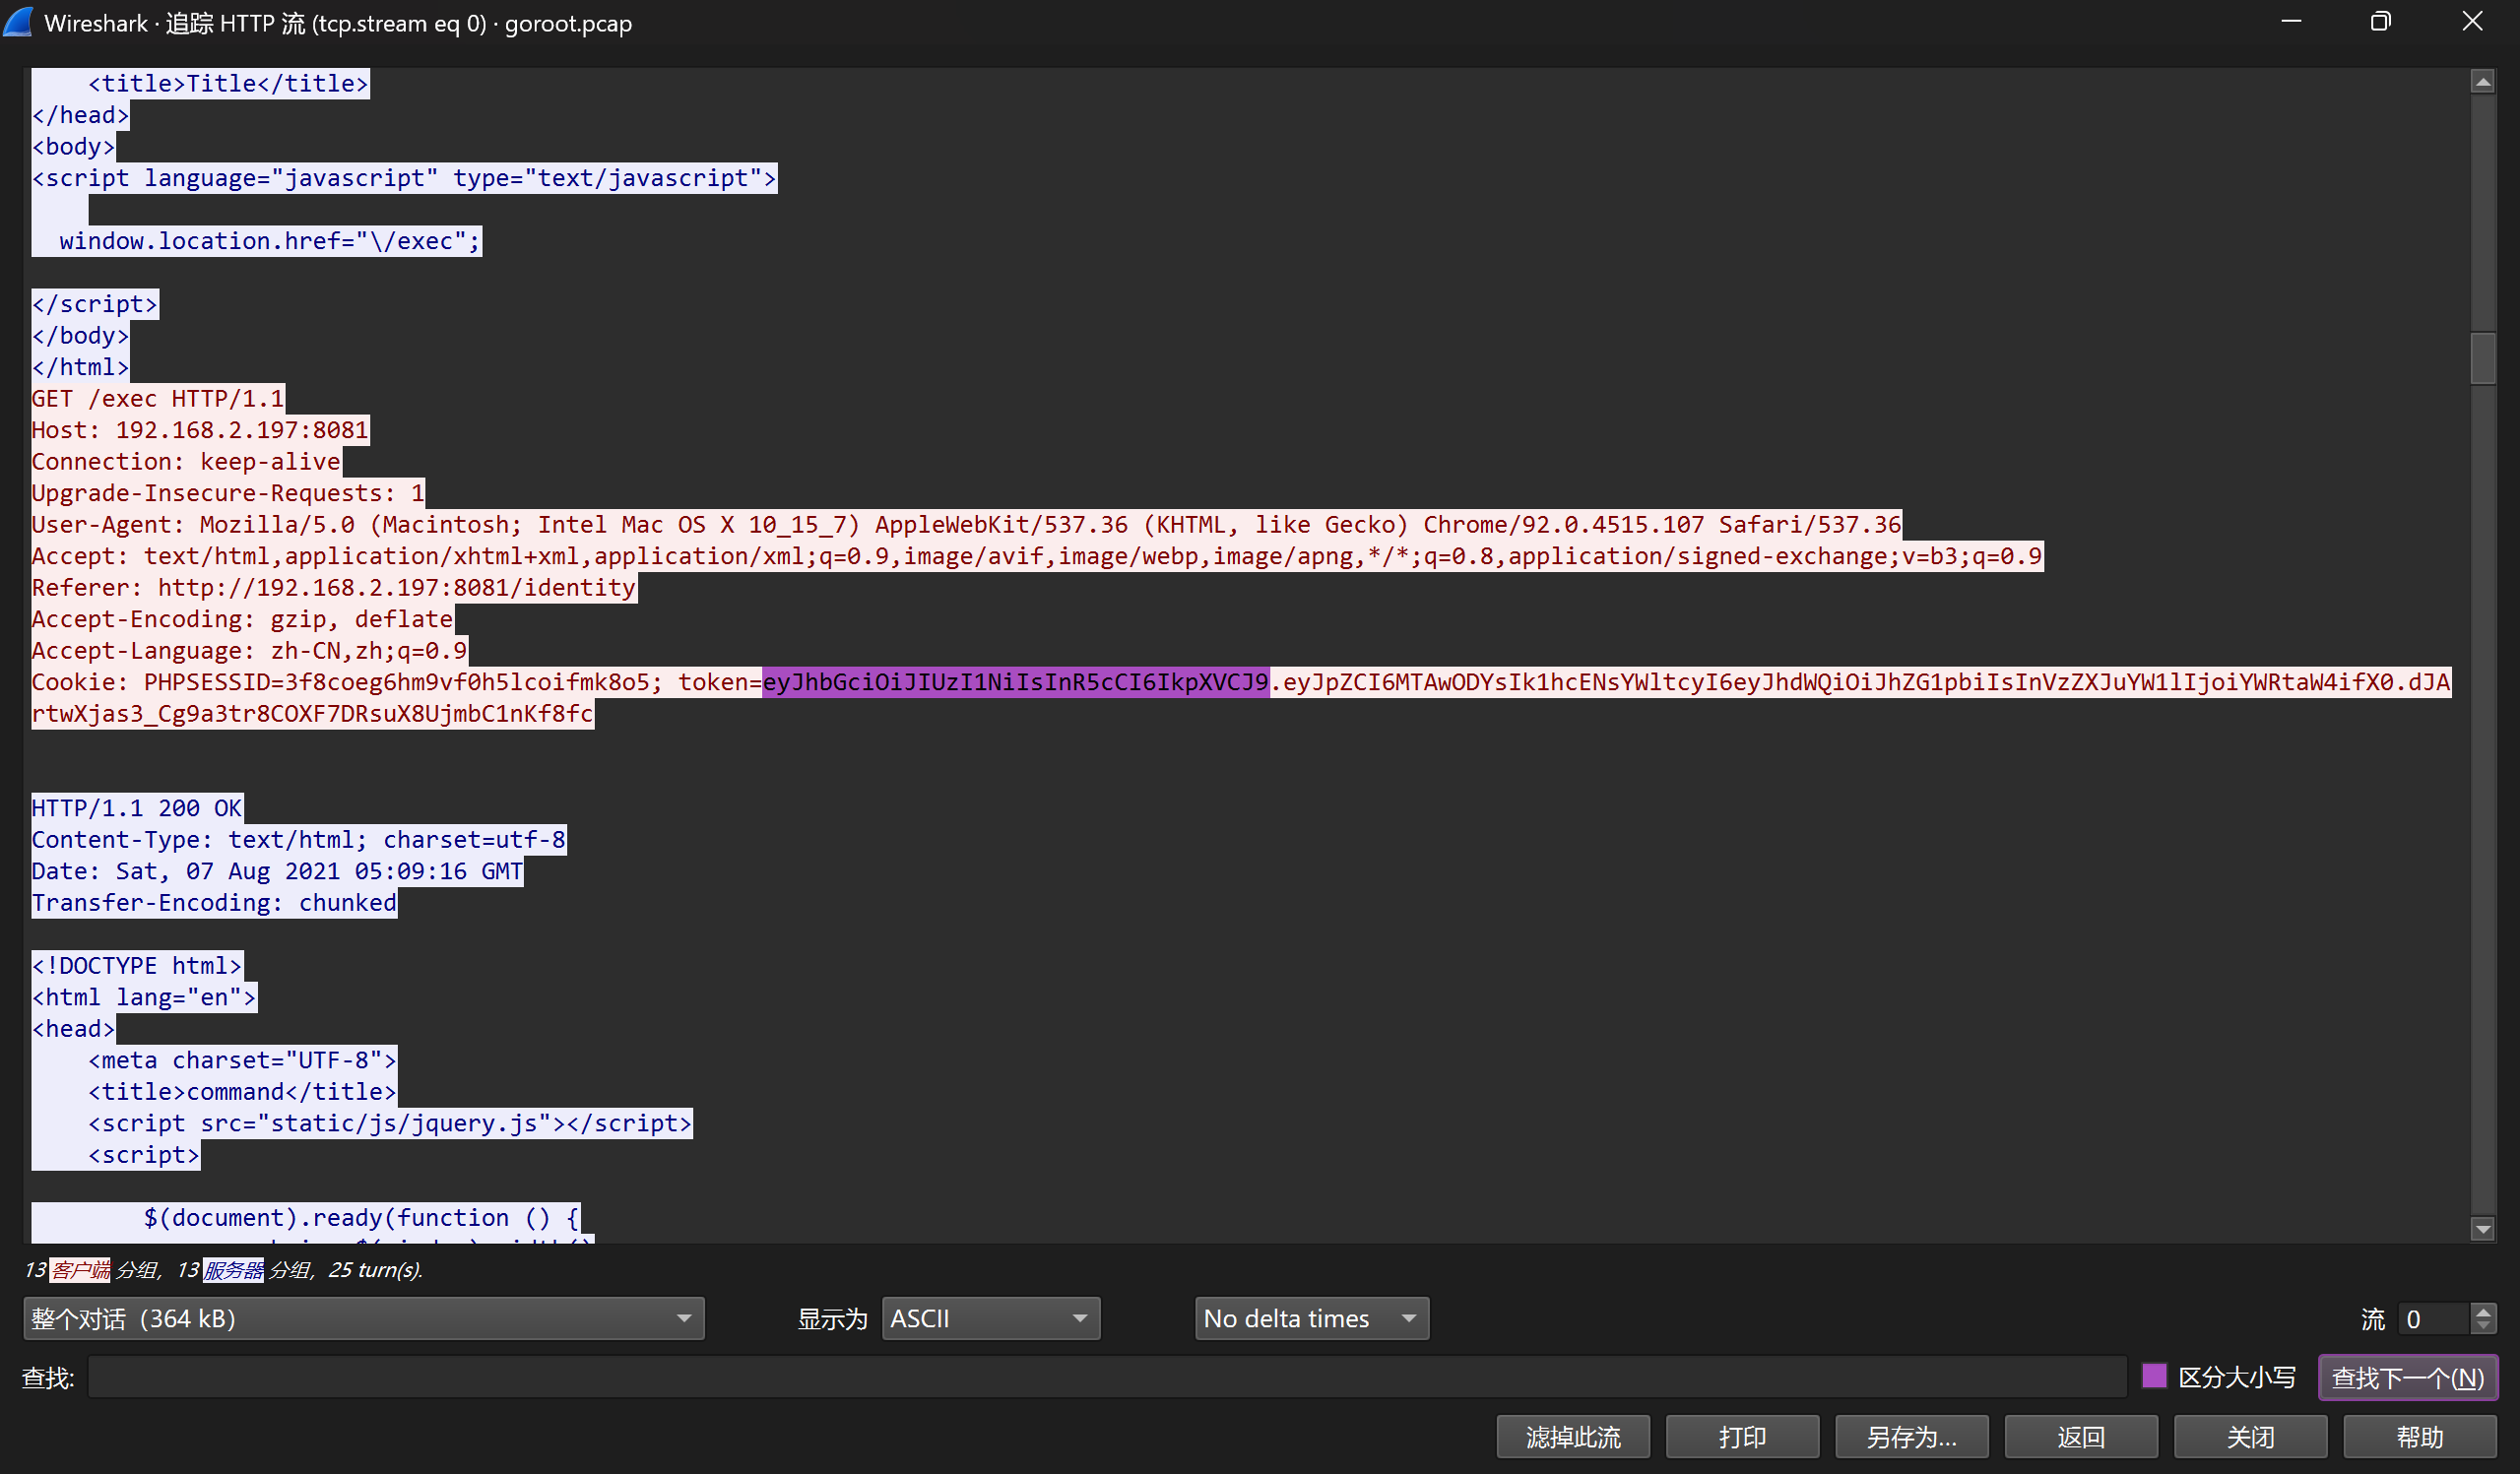Click the 流 stream number field
The width and height of the screenshot is (2520, 1474).
coord(2435,1318)
